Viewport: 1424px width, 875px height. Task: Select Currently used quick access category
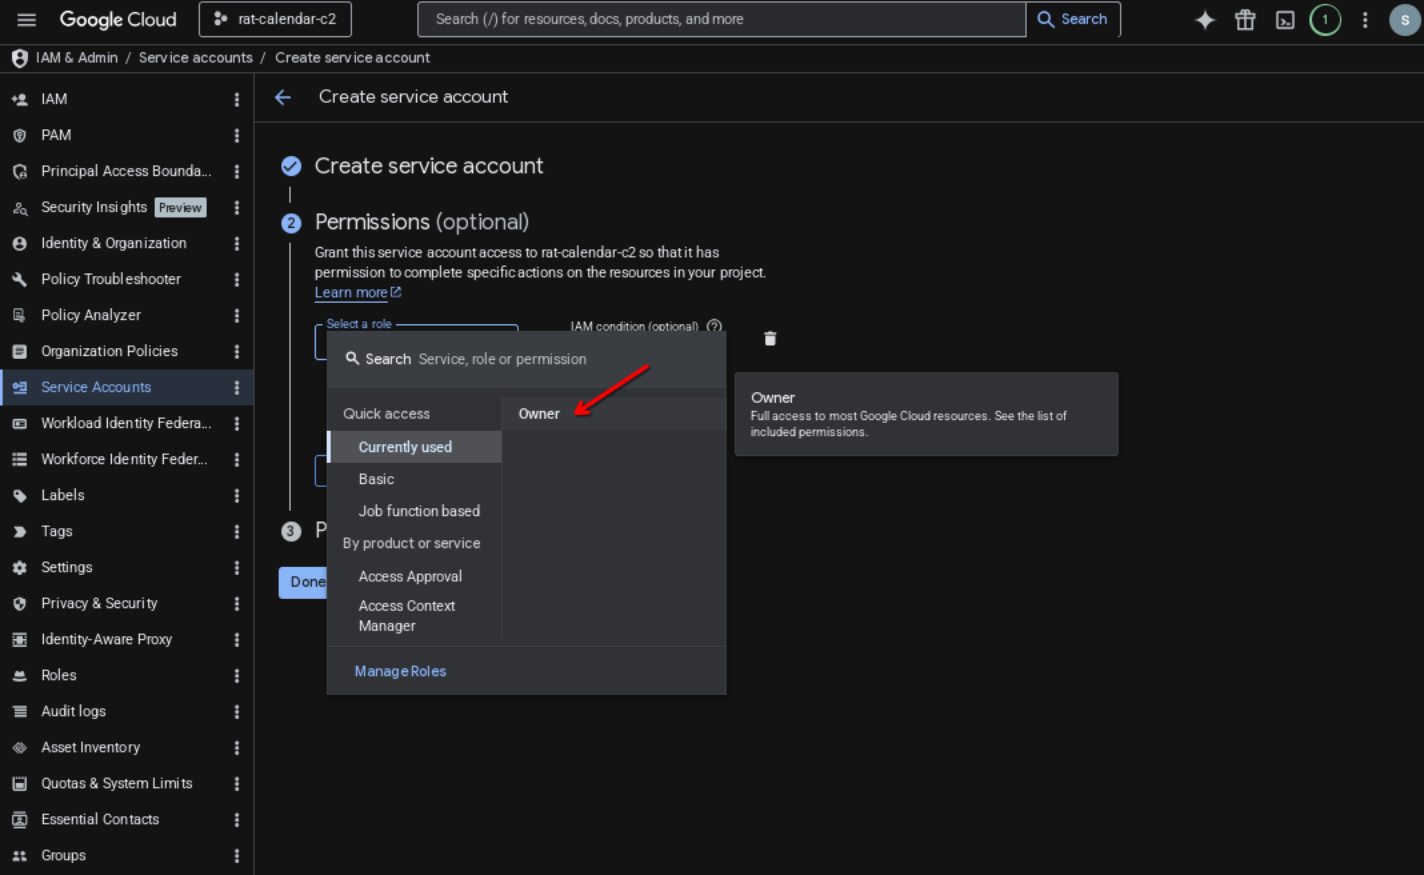point(414,447)
